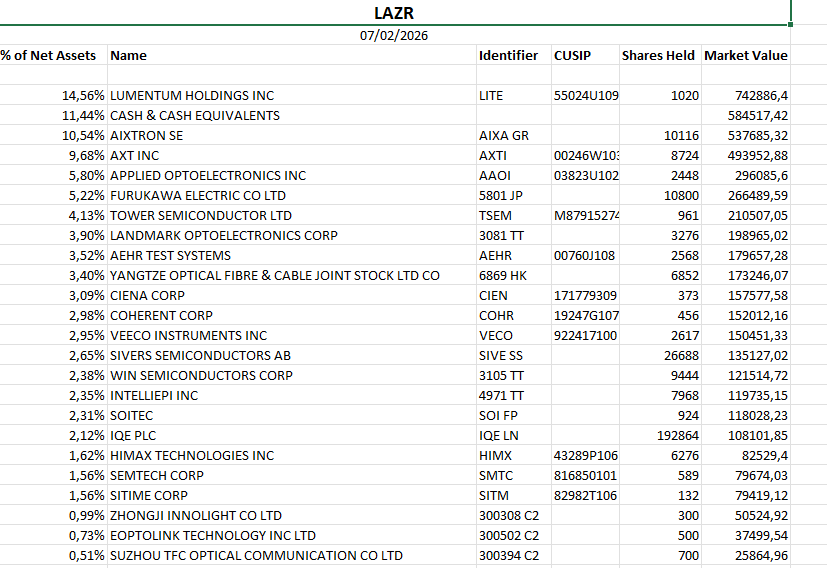Click the market value 79419,12
This screenshot has width=827, height=568.
[746, 496]
